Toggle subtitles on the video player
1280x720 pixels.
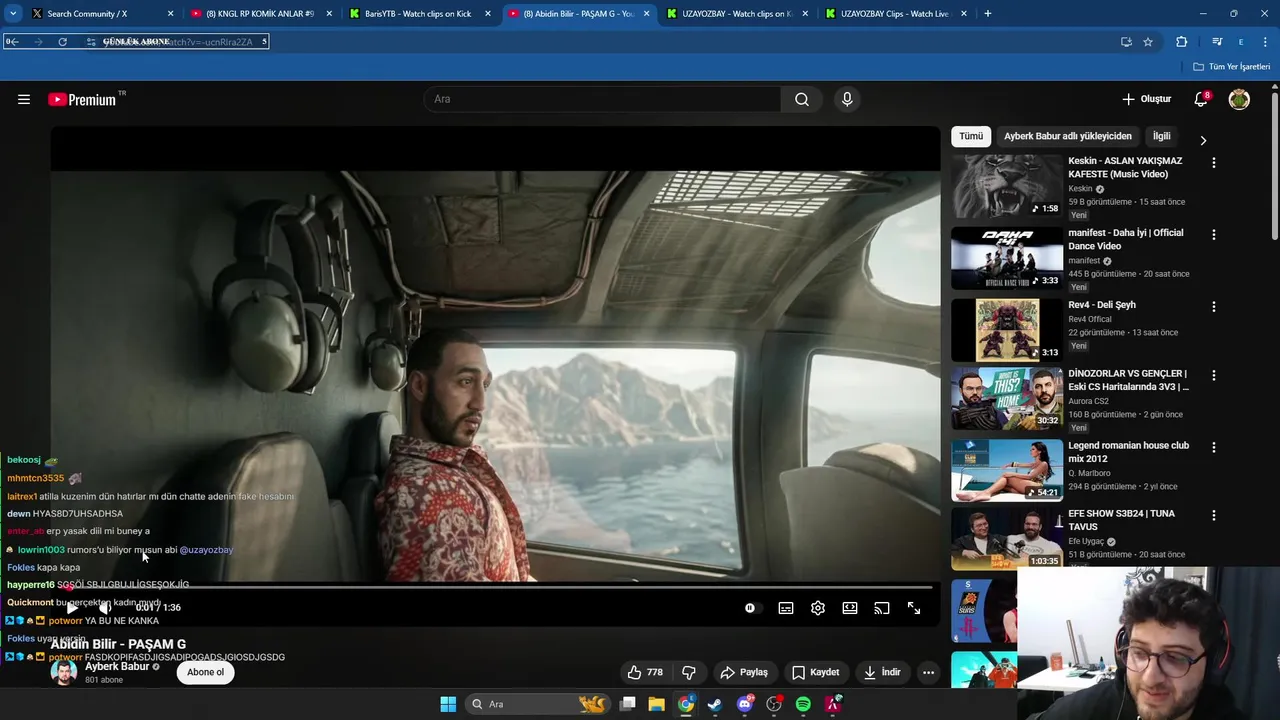[x=786, y=608]
